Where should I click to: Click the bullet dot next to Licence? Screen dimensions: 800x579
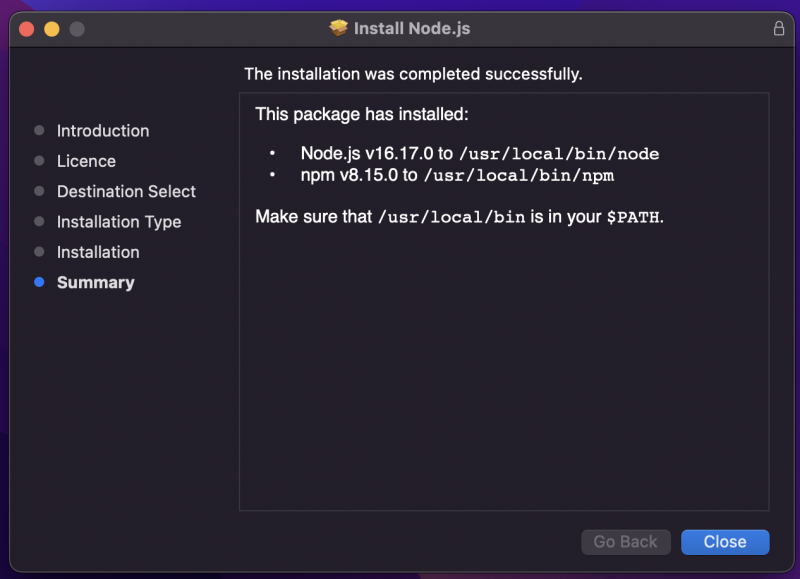pos(39,161)
